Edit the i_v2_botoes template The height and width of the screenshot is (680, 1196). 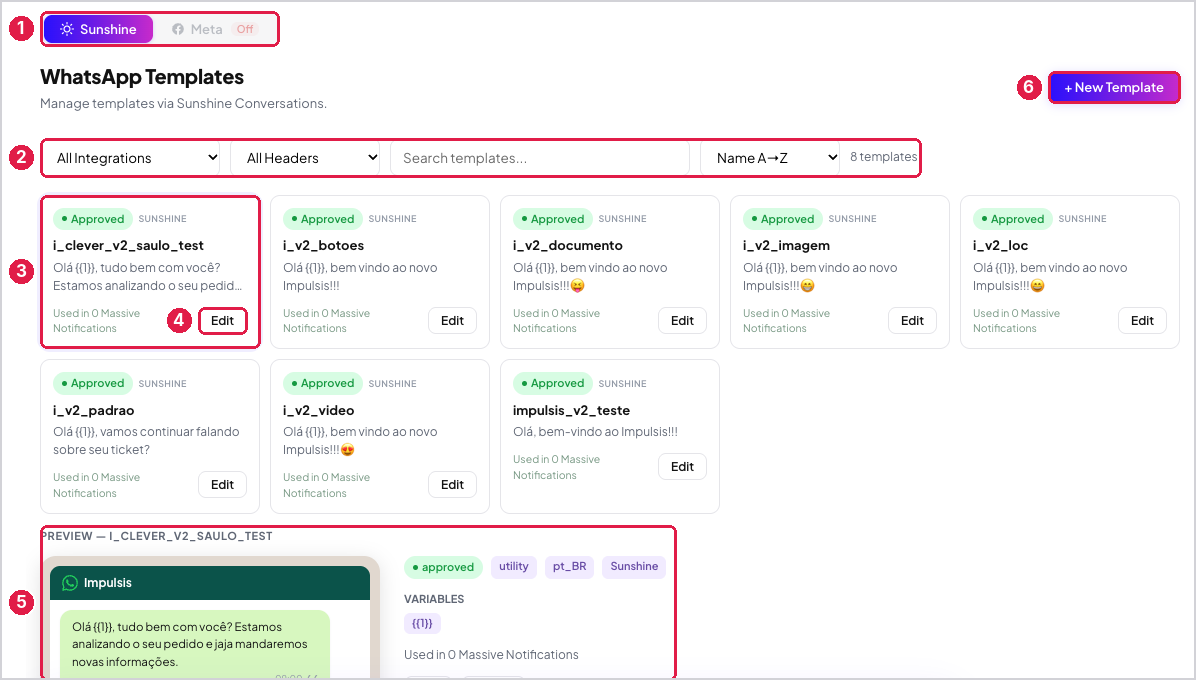click(x=452, y=321)
